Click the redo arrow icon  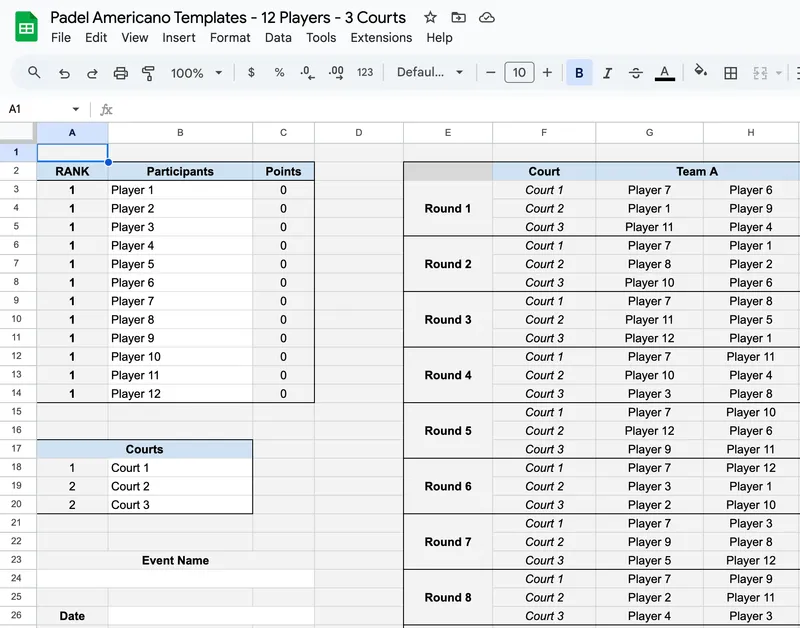coord(92,73)
